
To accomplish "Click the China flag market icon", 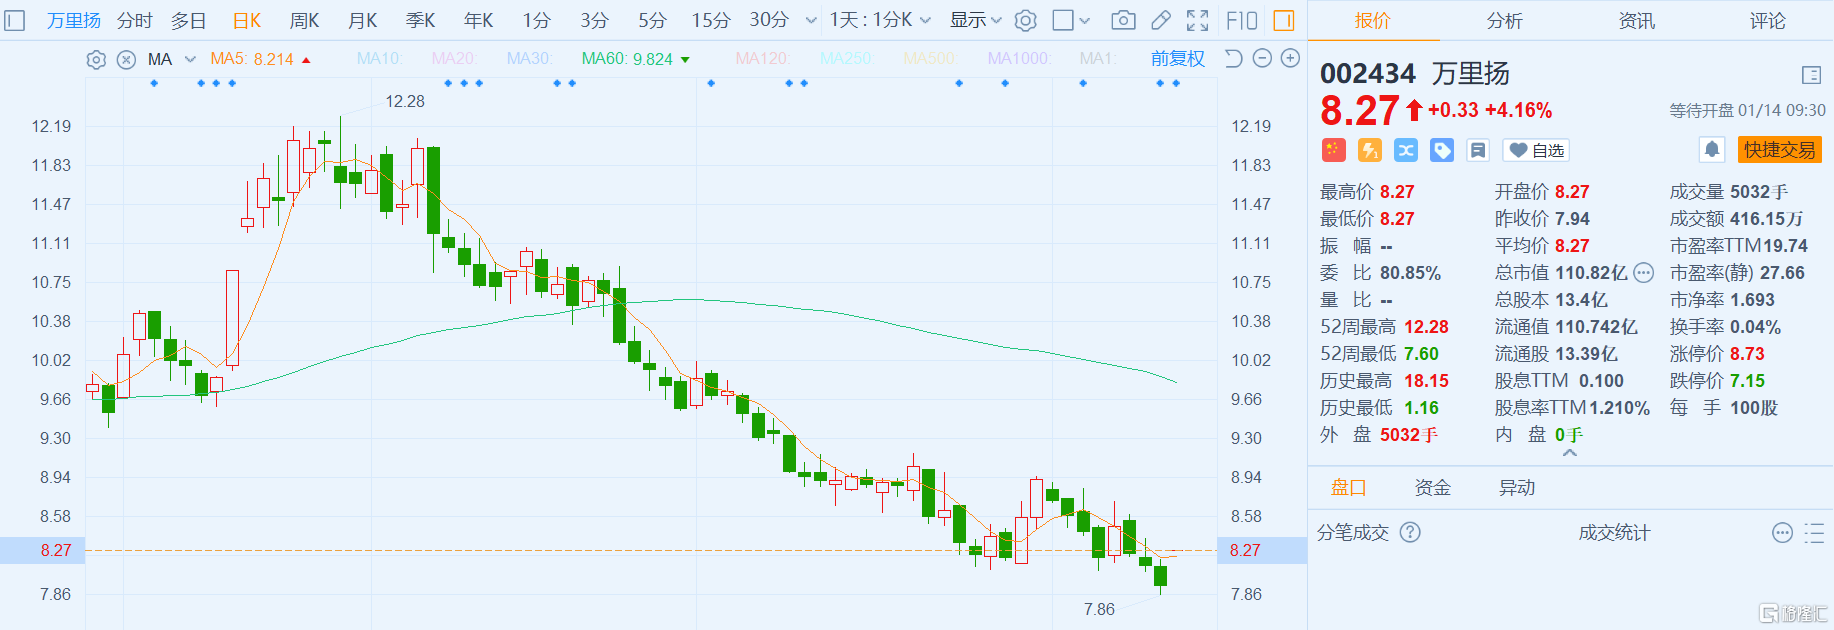I will (x=1334, y=150).
